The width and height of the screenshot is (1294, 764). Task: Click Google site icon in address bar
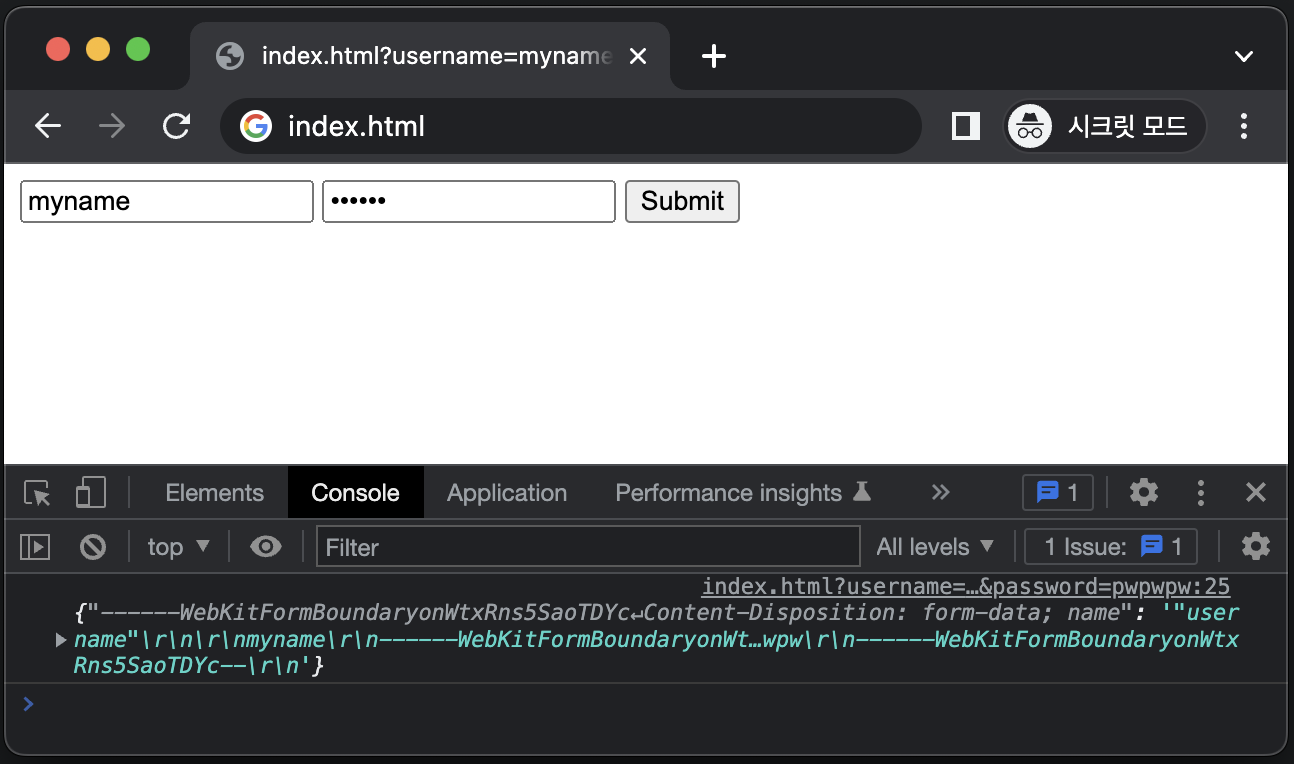coord(256,126)
